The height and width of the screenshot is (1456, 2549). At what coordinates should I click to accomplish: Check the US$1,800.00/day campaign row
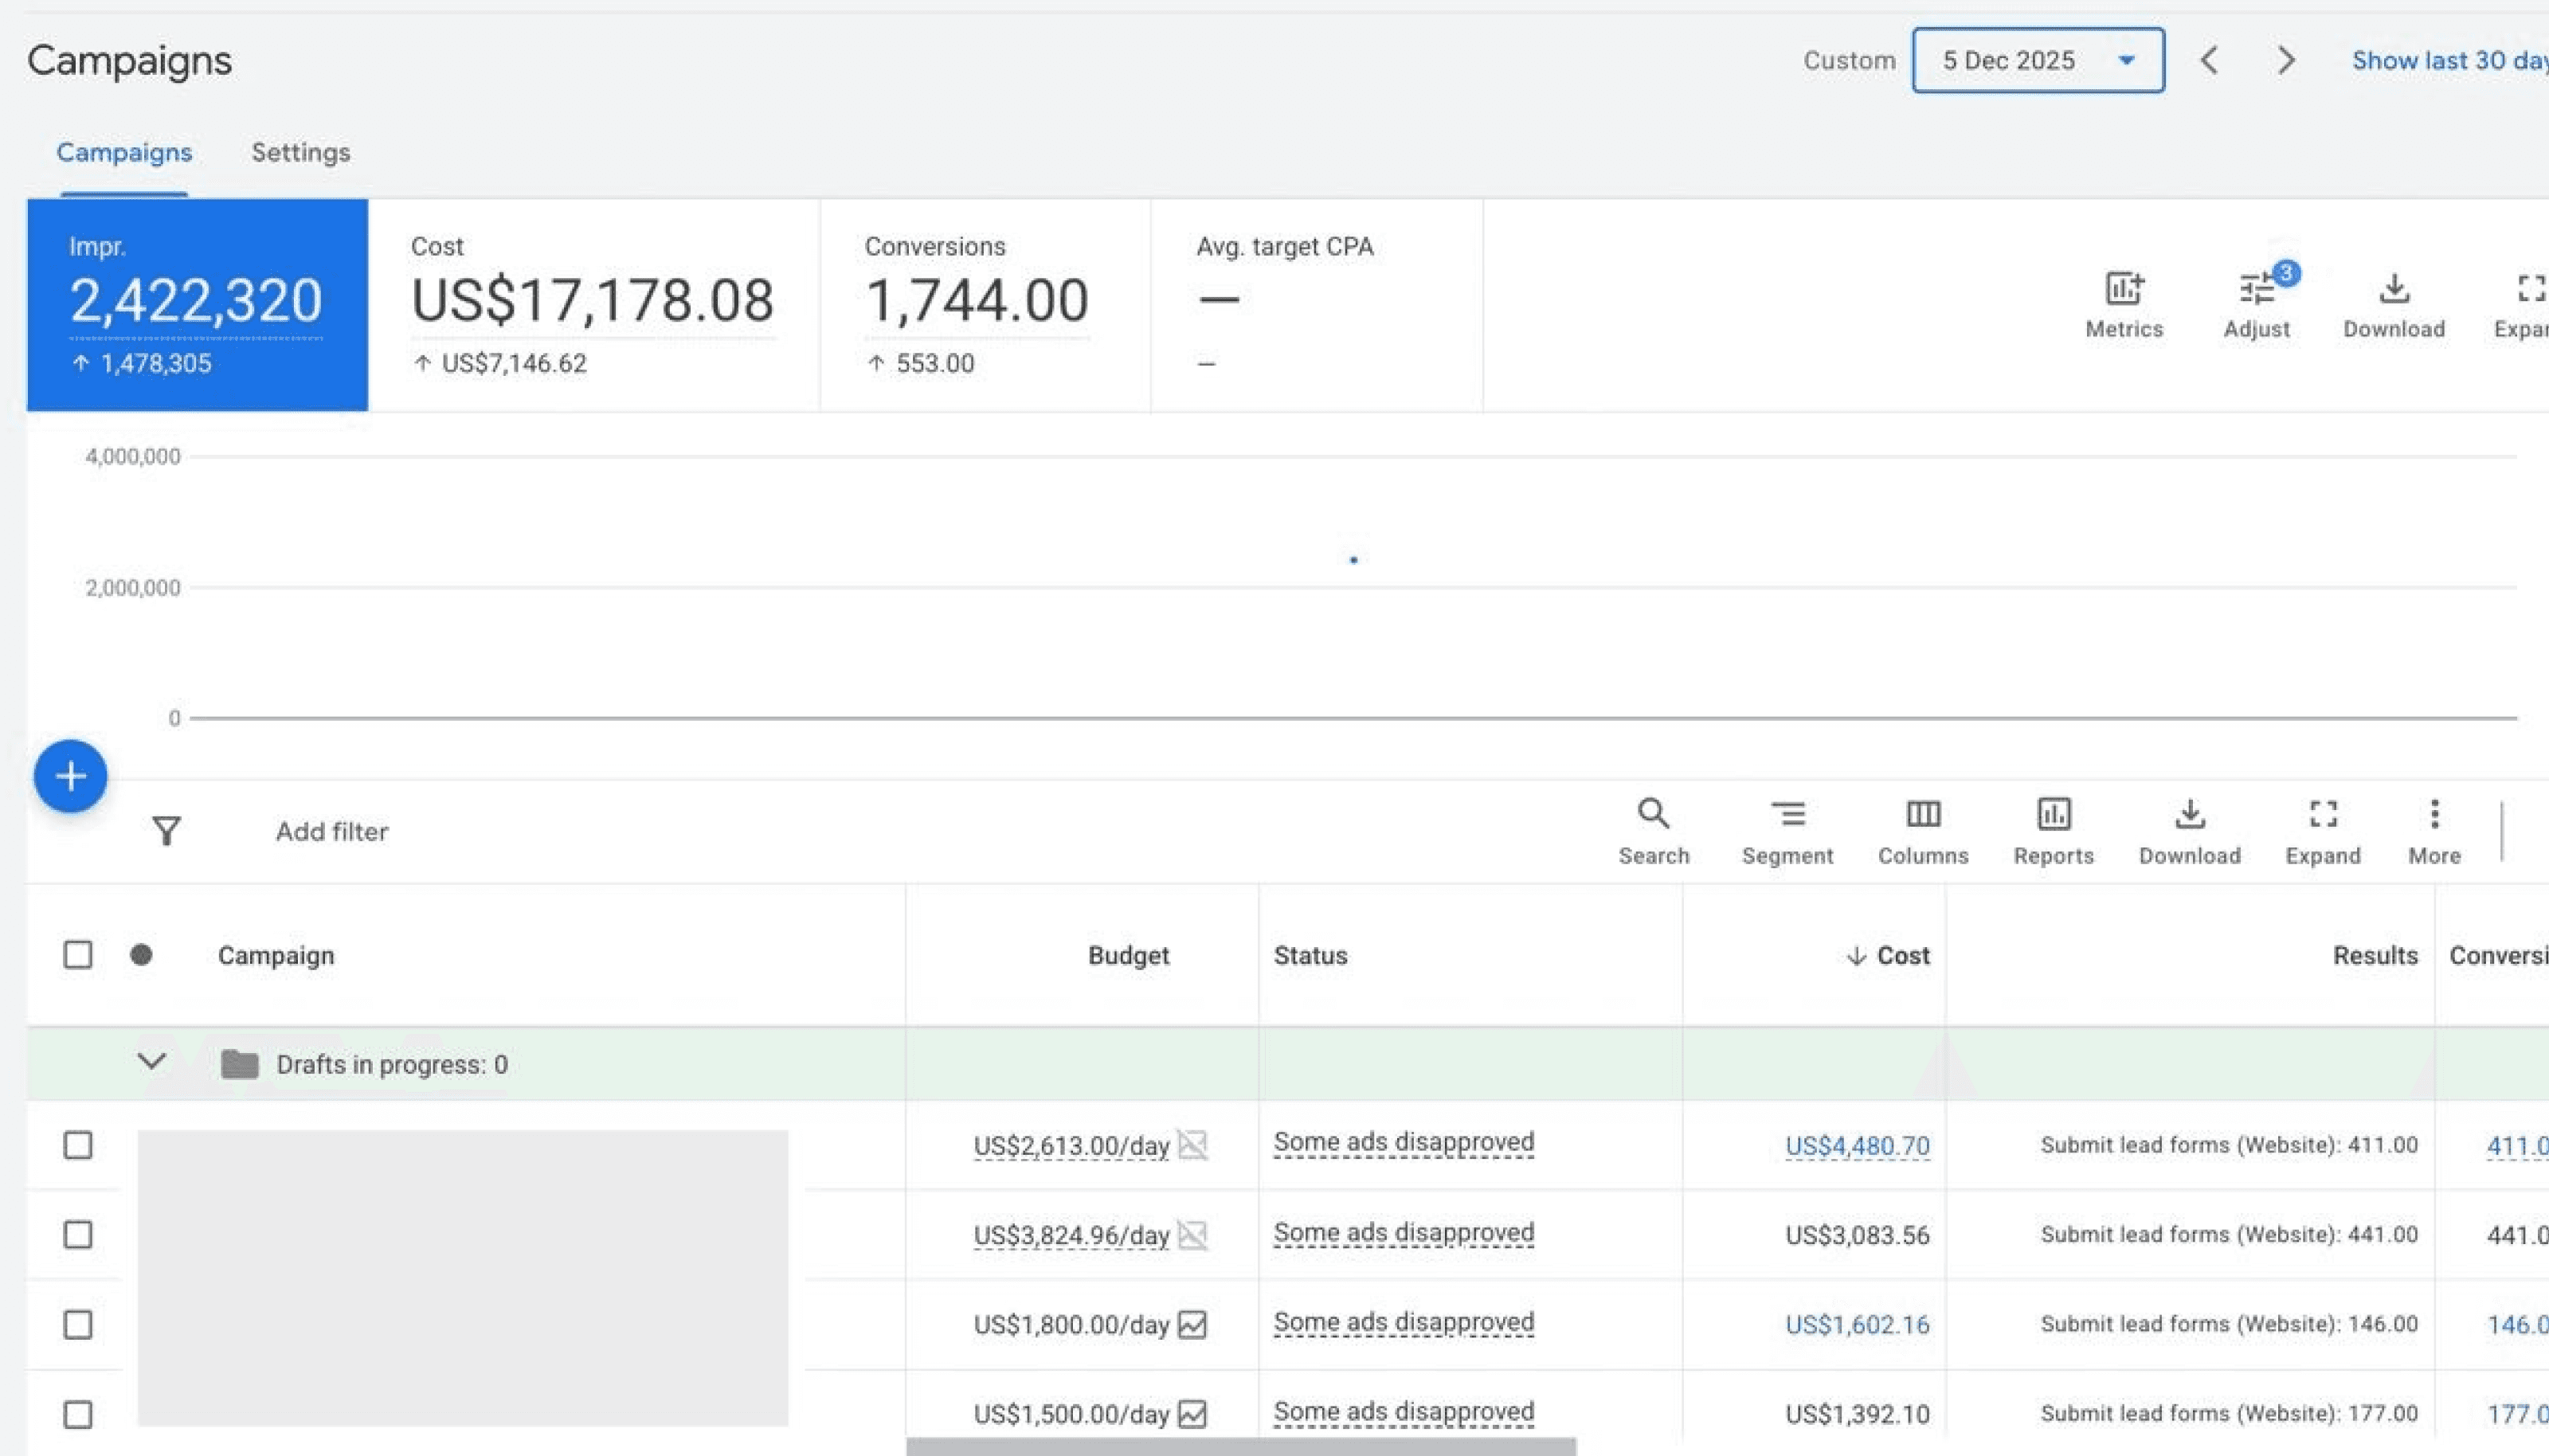[78, 1324]
